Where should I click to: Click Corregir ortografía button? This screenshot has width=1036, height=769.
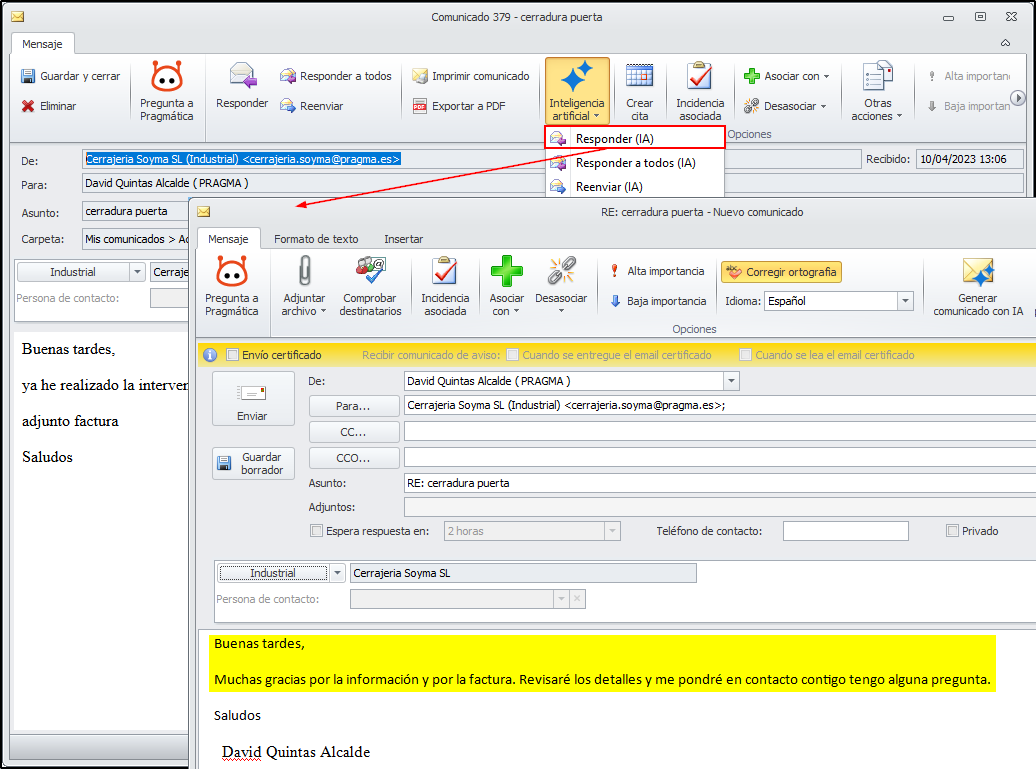point(782,272)
